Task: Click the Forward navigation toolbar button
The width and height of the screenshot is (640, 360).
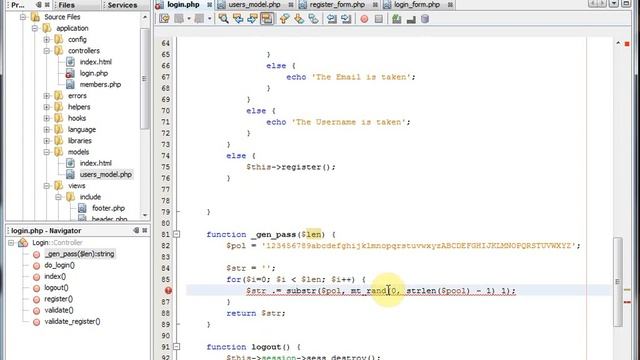Action: [x=199, y=19]
